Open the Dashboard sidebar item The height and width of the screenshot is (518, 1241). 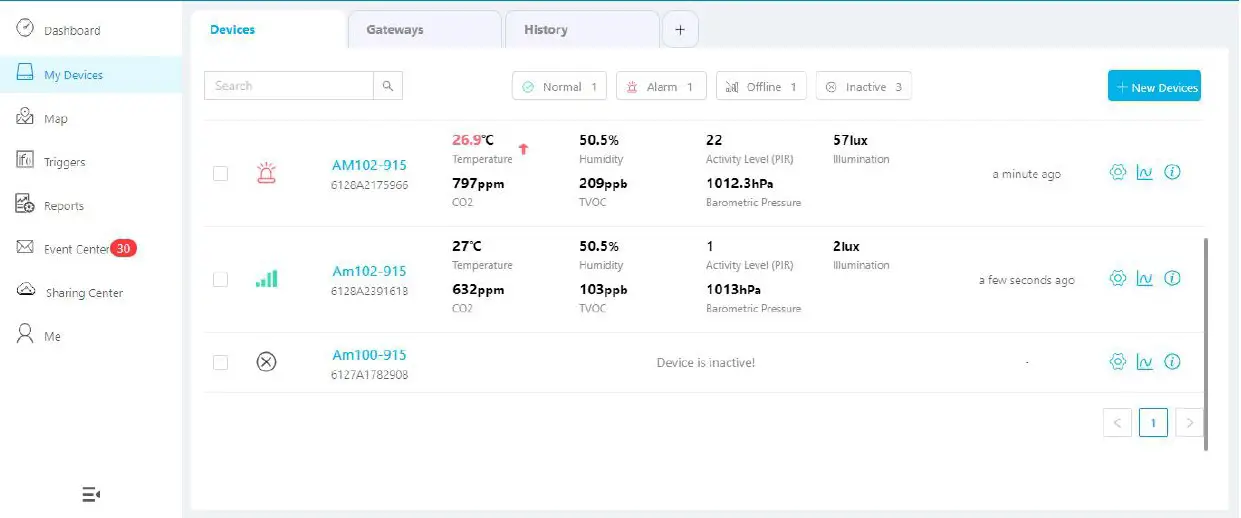coord(72,30)
